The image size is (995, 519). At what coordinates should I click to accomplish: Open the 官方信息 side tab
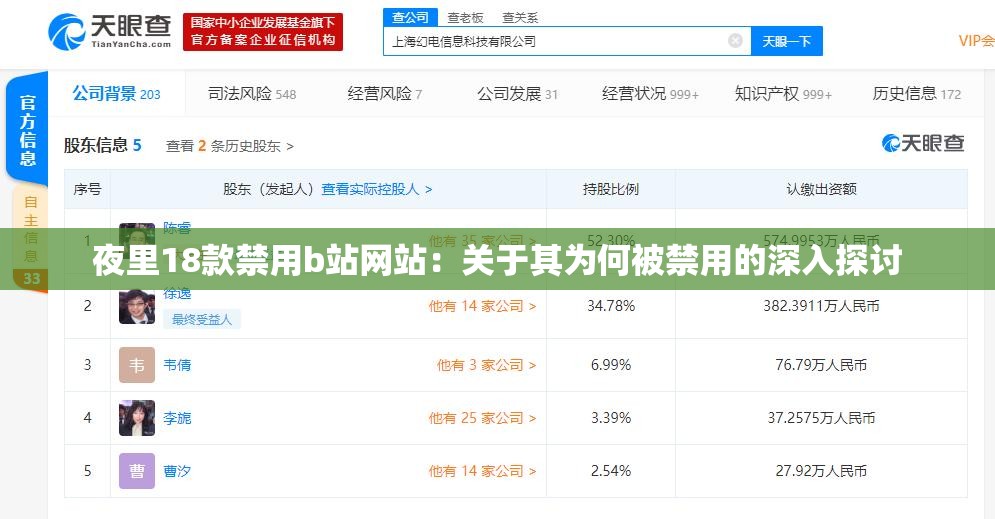(x=27, y=129)
